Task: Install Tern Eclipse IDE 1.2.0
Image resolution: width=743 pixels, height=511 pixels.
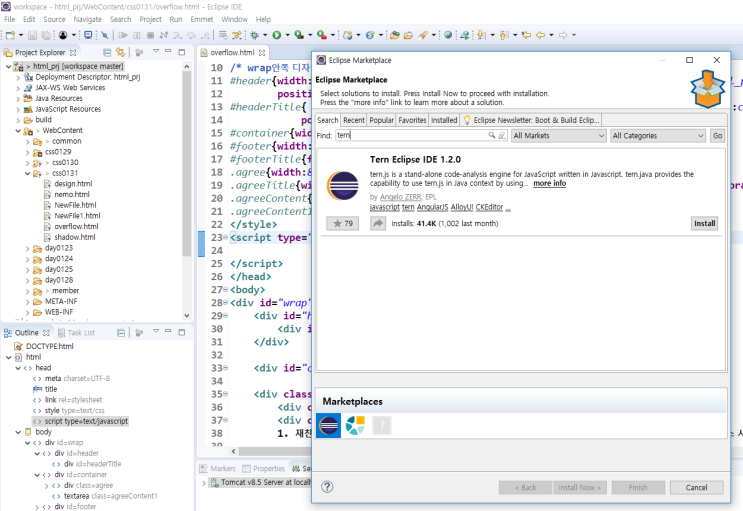Action: (705, 223)
